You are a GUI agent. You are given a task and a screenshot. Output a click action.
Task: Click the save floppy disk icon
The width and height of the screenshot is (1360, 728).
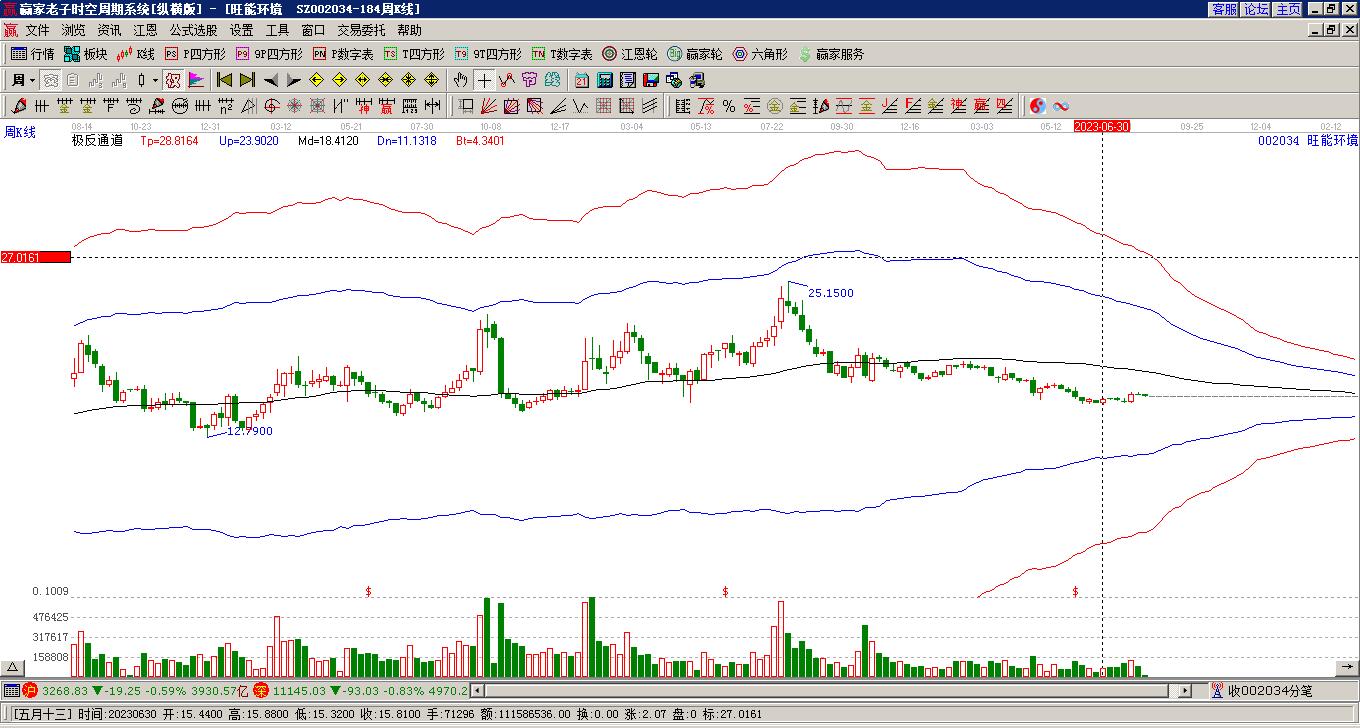651,80
